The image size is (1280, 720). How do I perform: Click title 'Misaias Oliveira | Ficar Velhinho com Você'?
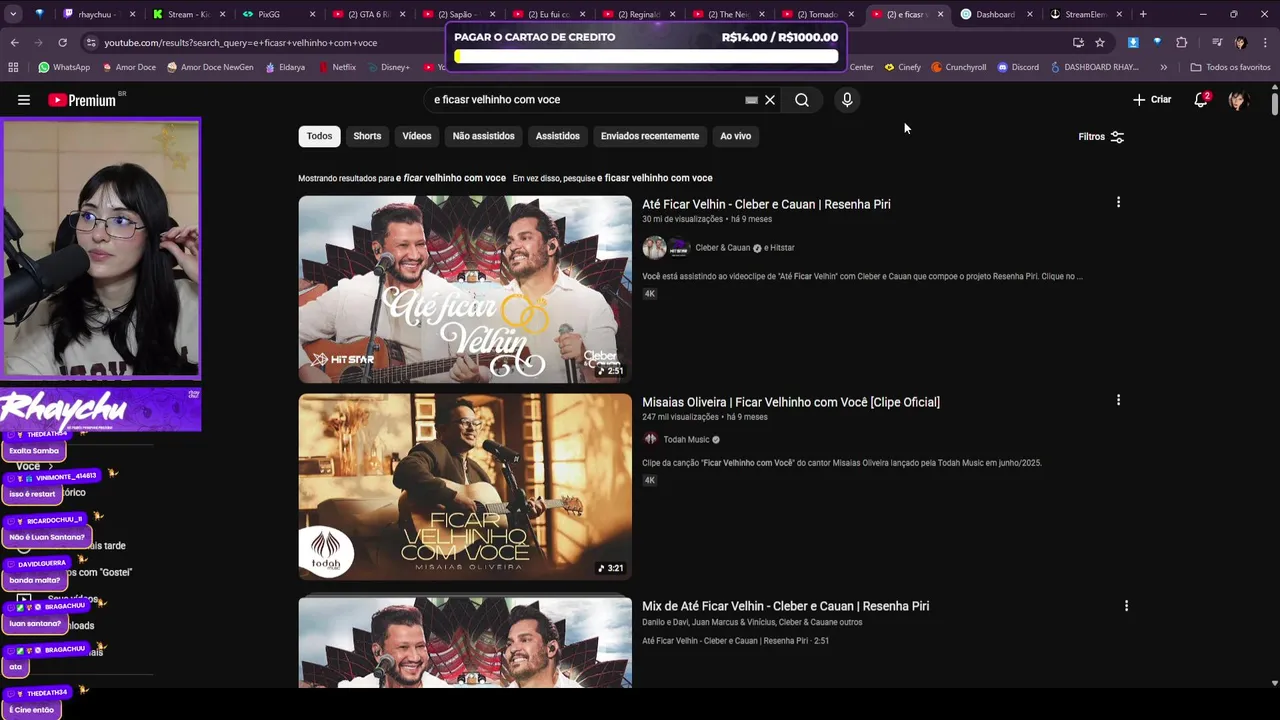791,402
